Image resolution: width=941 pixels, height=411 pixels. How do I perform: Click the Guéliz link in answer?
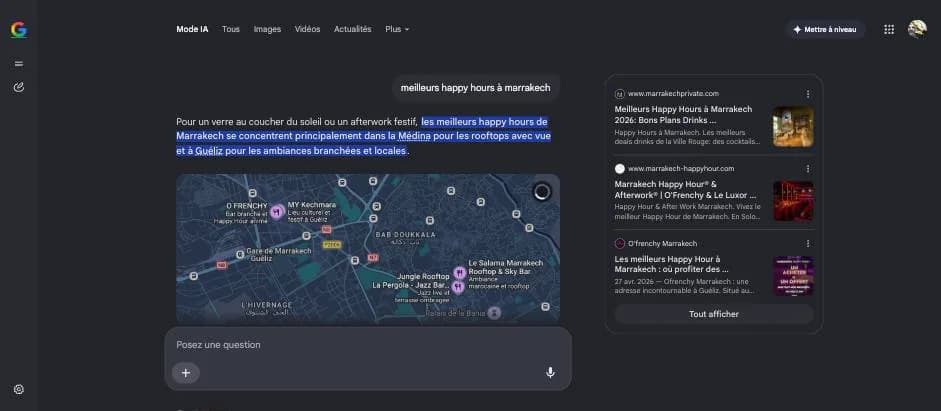[x=209, y=151]
